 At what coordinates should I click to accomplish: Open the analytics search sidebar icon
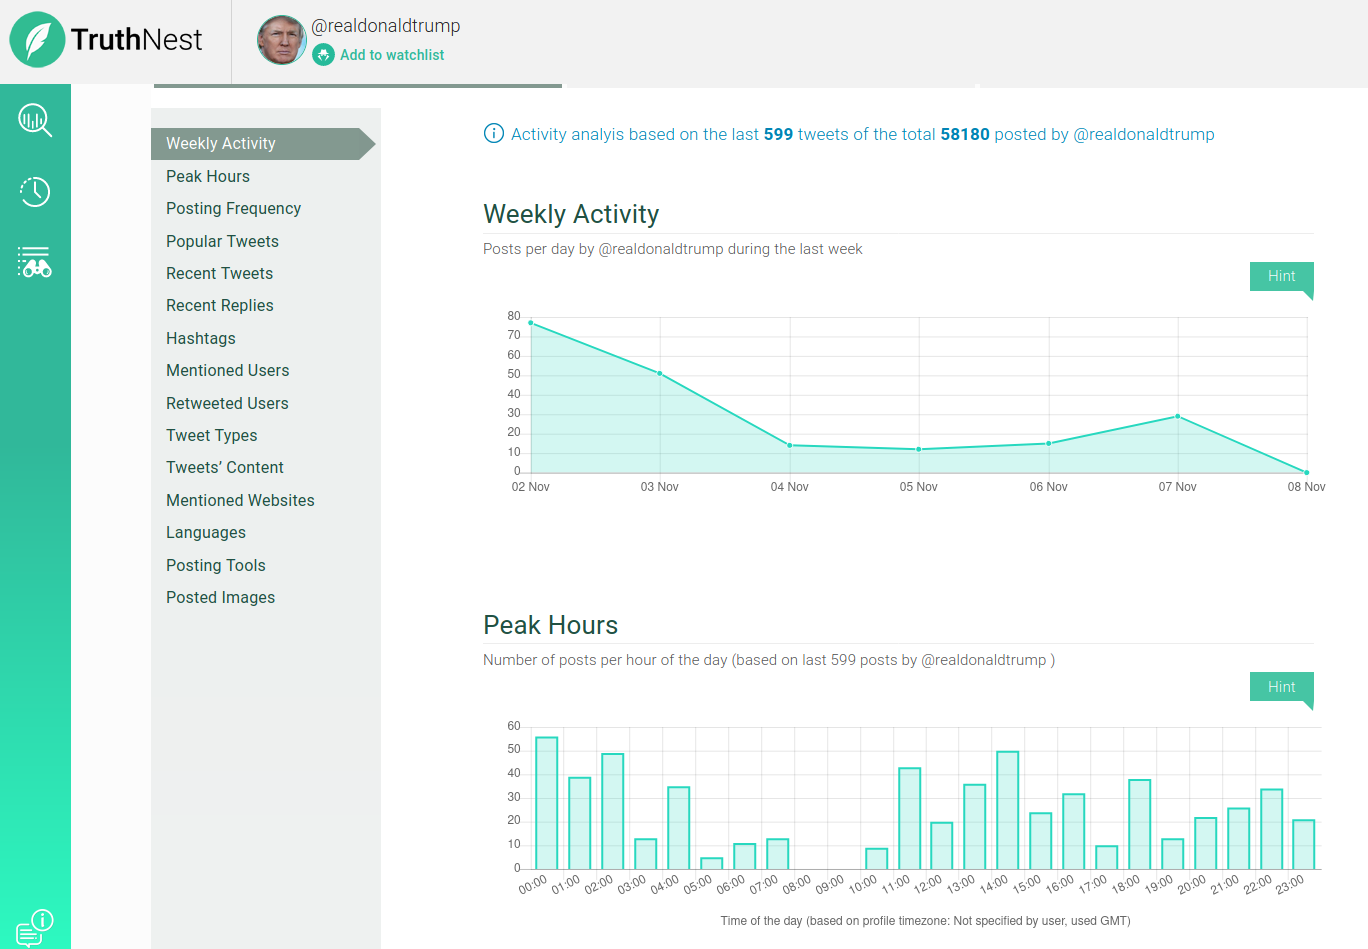coord(35,120)
